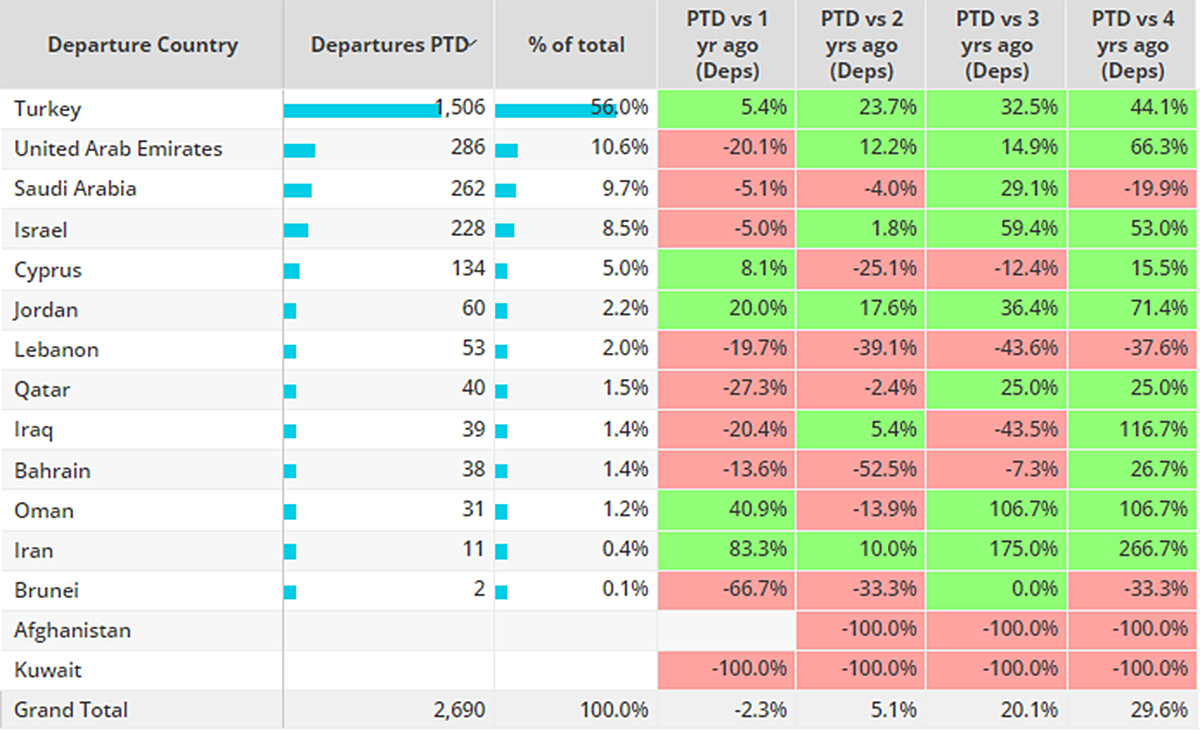1200x731 pixels.
Task: Click the United Arab Emirates row label
Action: coord(118,149)
